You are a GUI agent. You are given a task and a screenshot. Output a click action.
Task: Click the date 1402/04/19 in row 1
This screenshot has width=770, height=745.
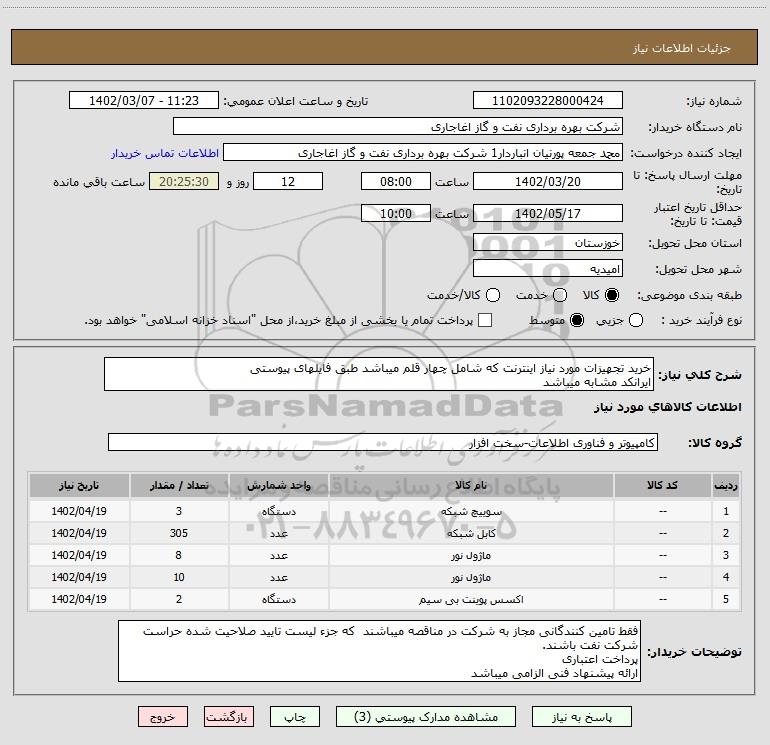[x=79, y=511]
